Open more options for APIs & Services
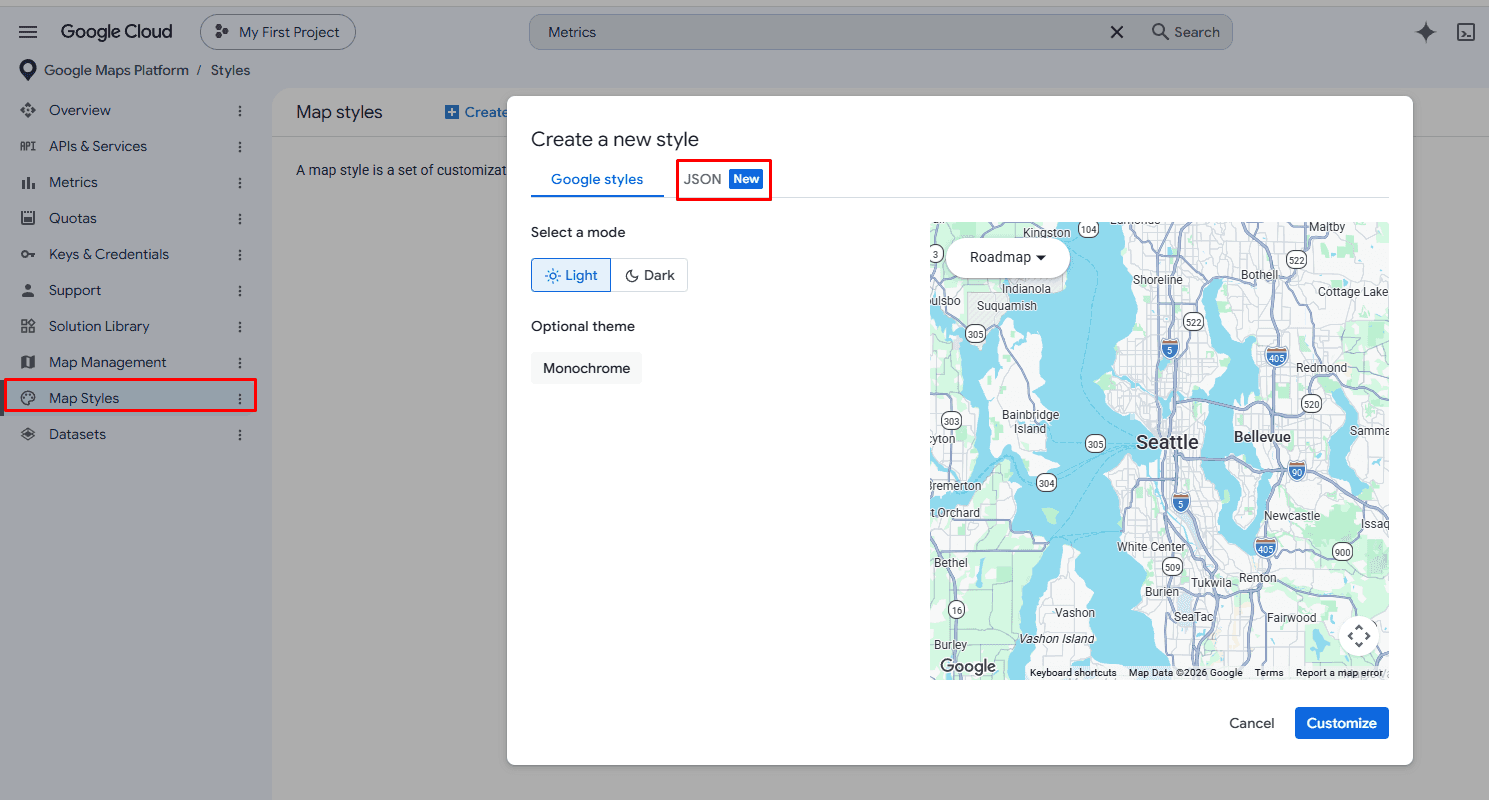Image resolution: width=1489 pixels, height=800 pixels. pos(240,146)
